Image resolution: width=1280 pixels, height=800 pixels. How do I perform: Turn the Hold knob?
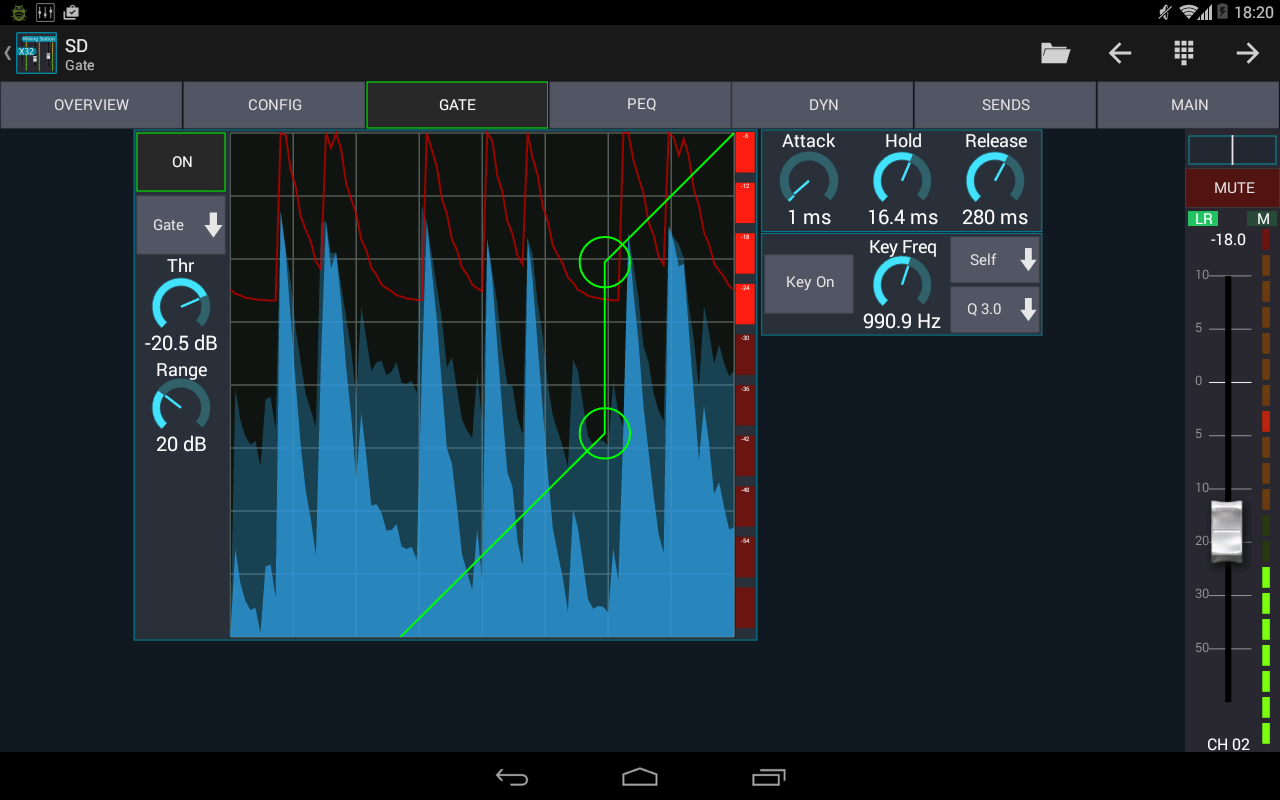click(x=901, y=180)
